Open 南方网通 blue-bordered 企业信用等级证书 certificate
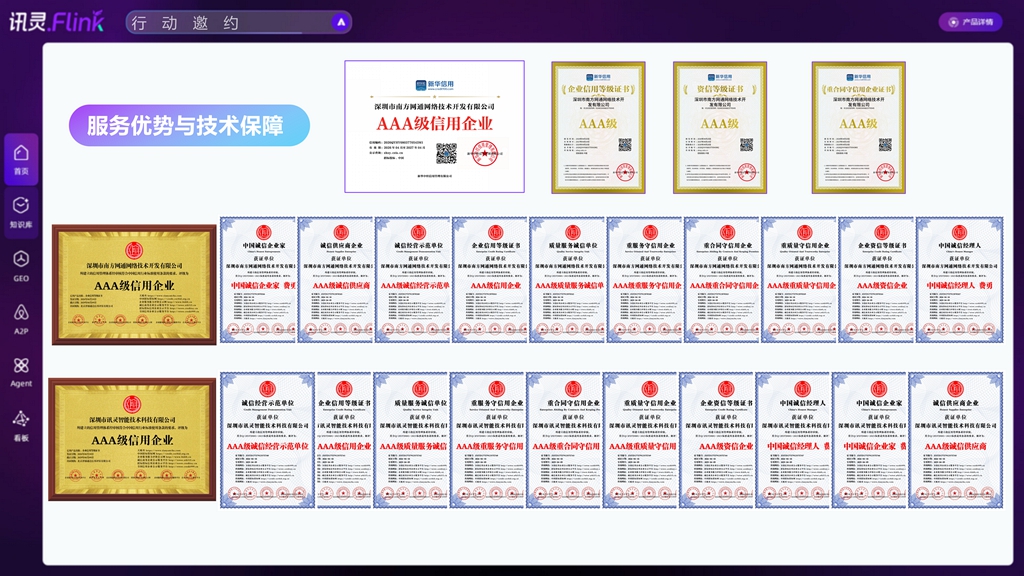Image resolution: width=1024 pixels, height=576 pixels. [490, 280]
